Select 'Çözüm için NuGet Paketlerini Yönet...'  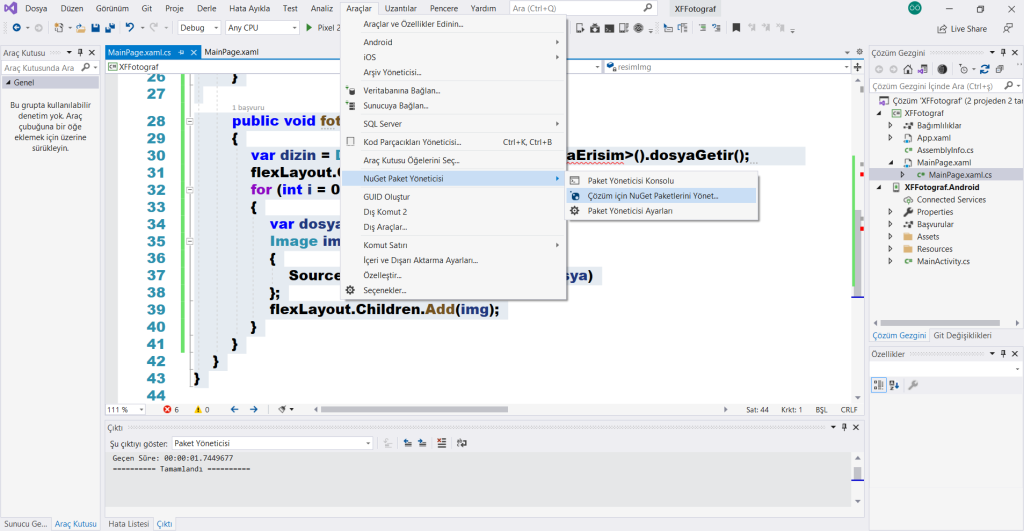coord(652,196)
